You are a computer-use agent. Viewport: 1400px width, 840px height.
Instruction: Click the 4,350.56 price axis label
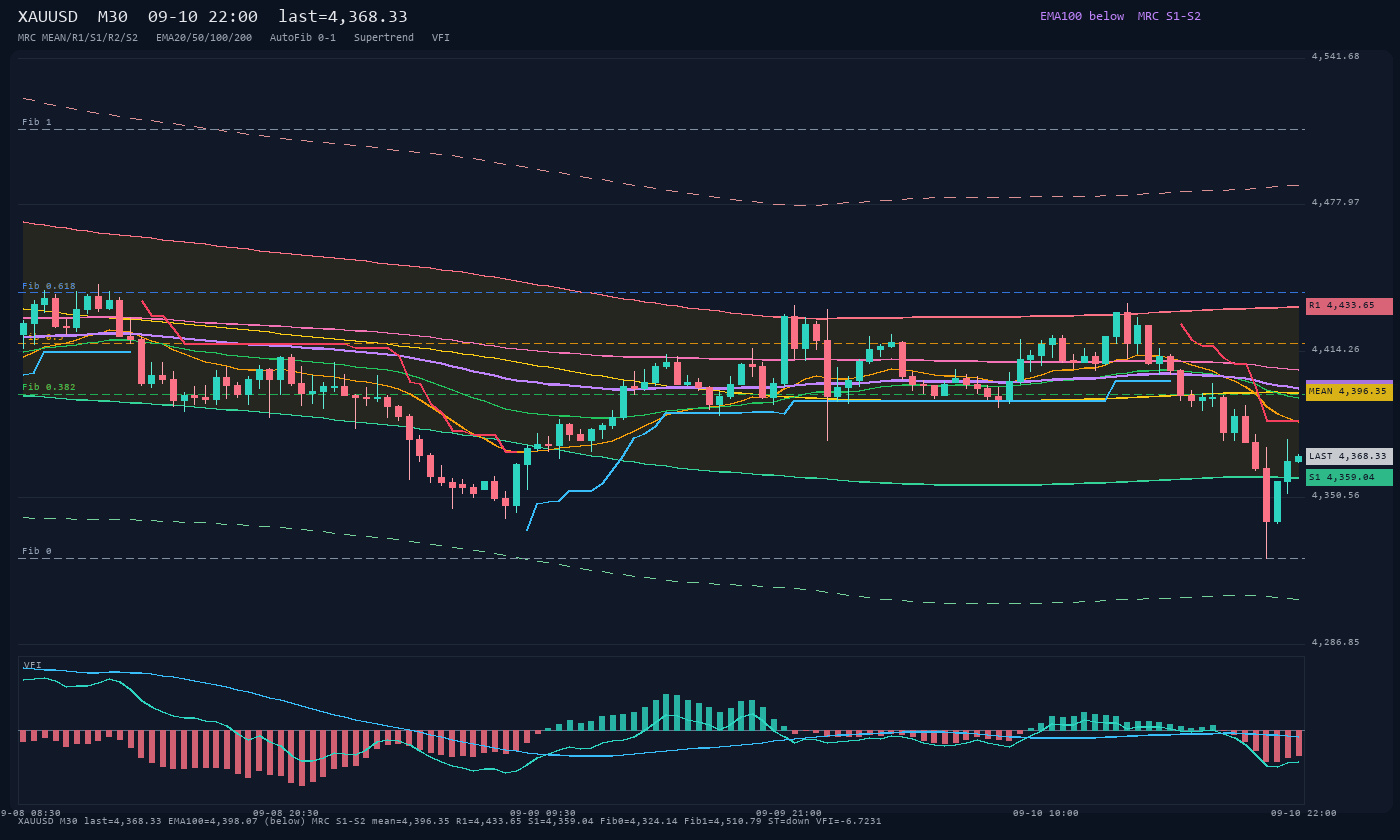click(x=1336, y=495)
